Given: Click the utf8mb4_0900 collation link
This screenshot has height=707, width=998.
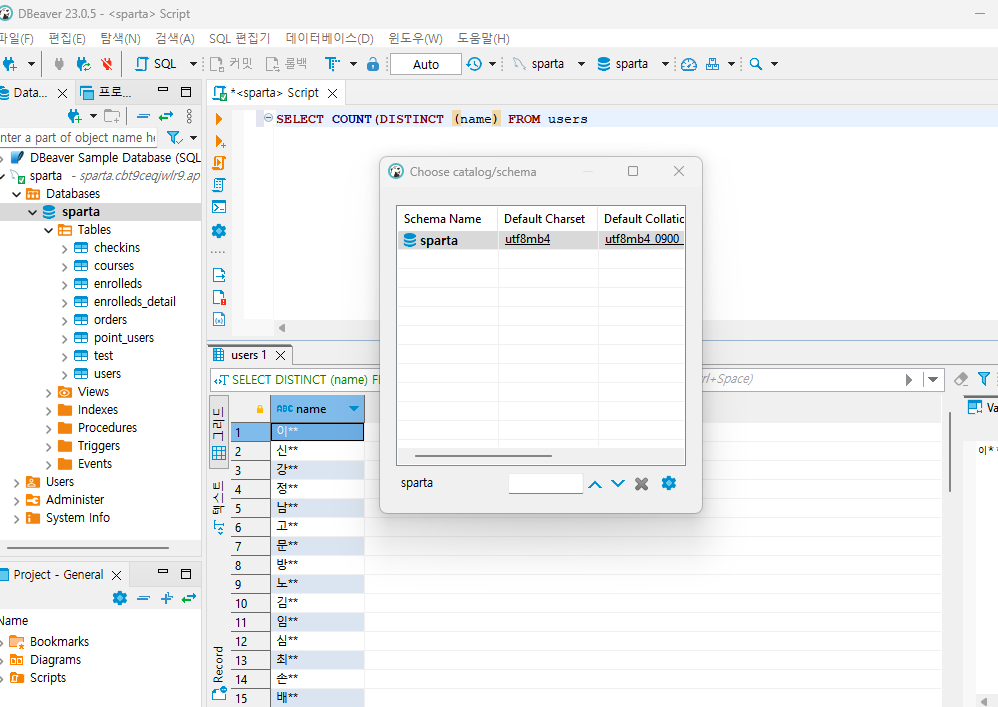Looking at the screenshot, I should [x=642, y=239].
